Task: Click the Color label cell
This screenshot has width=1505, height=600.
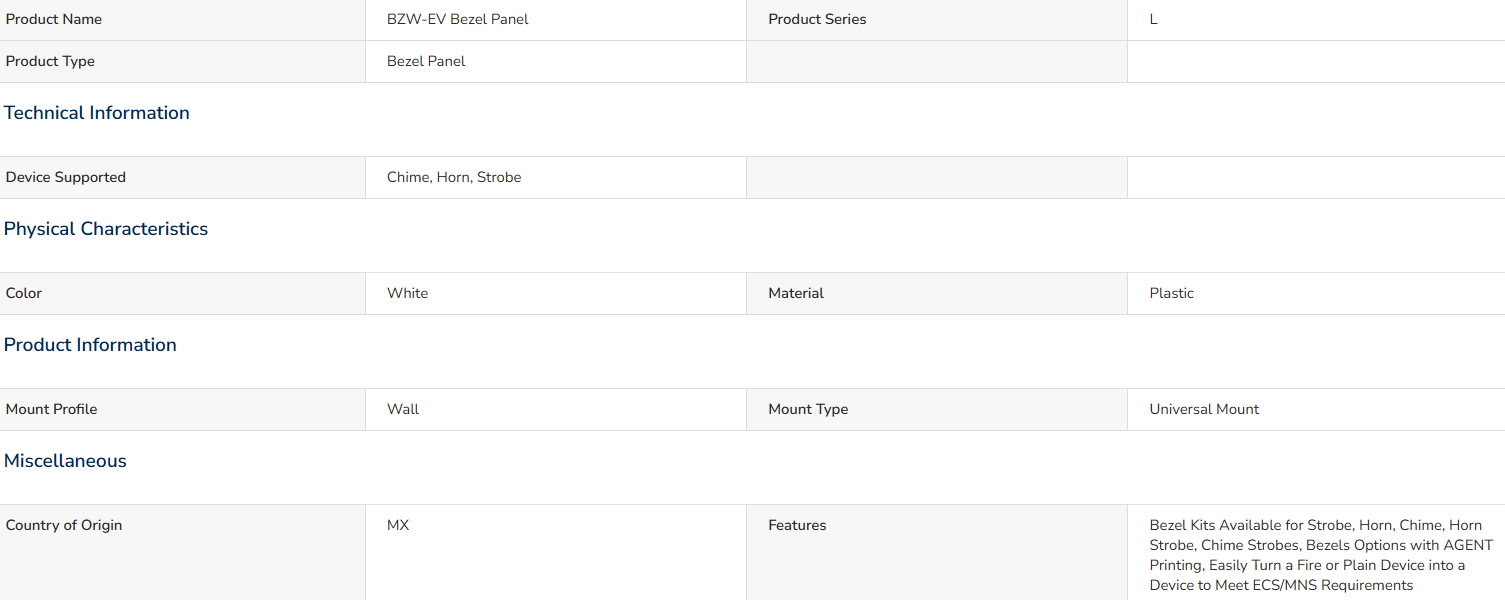Action: (x=183, y=294)
